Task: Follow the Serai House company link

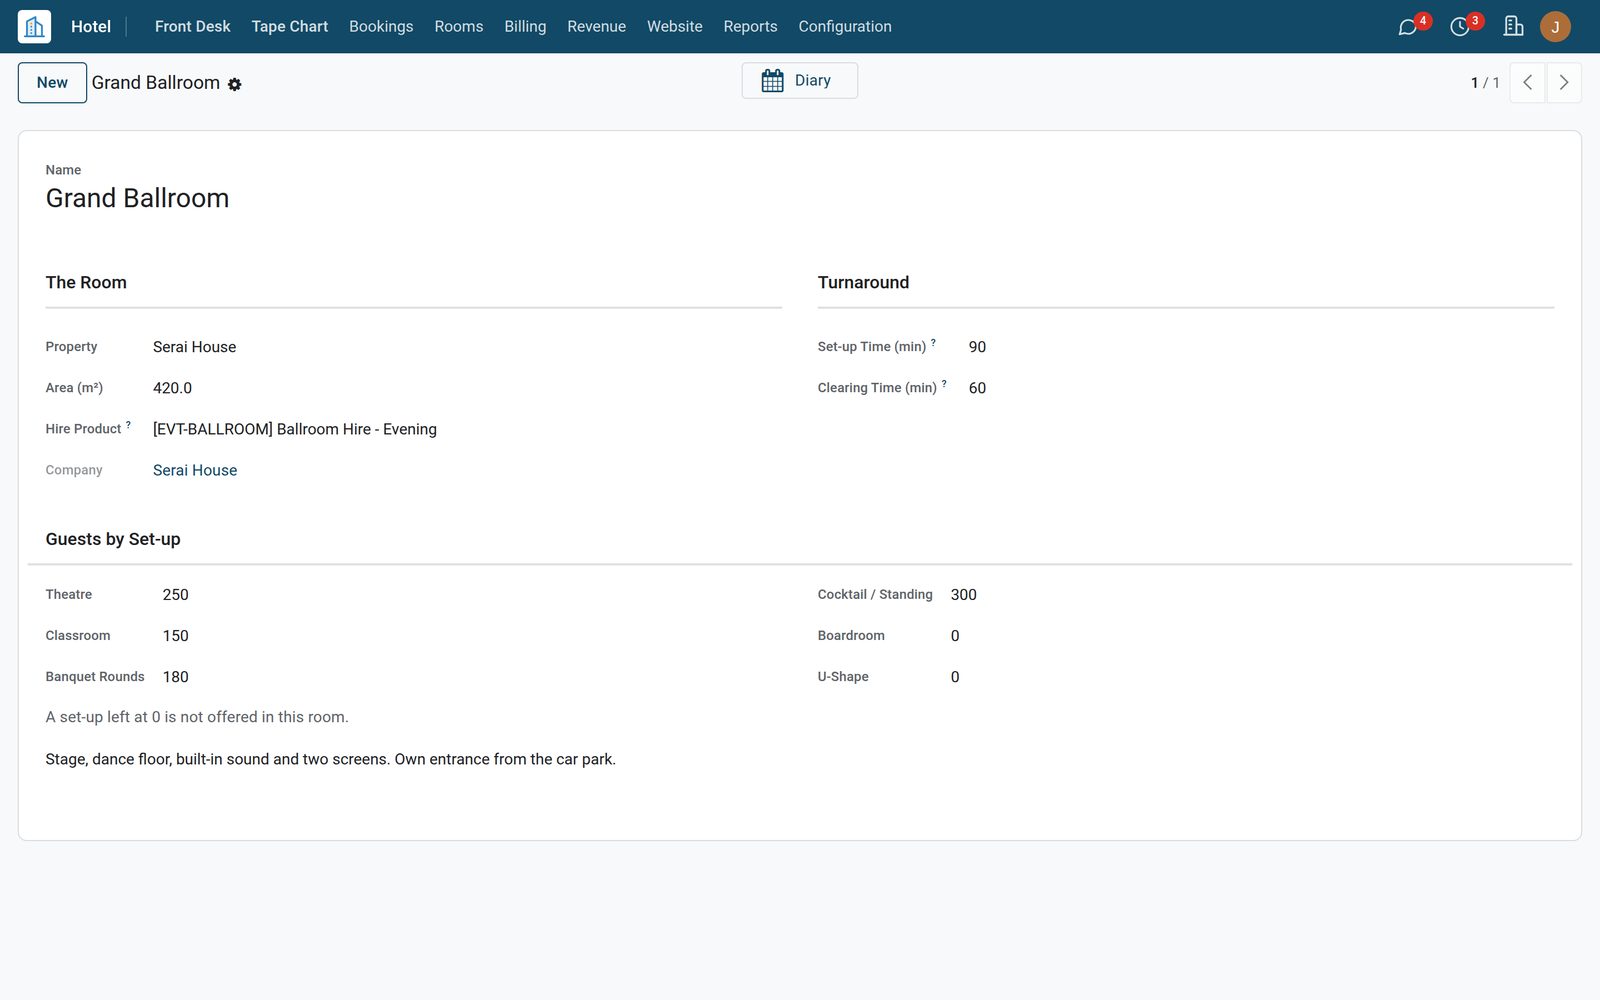Action: pyautogui.click(x=195, y=470)
